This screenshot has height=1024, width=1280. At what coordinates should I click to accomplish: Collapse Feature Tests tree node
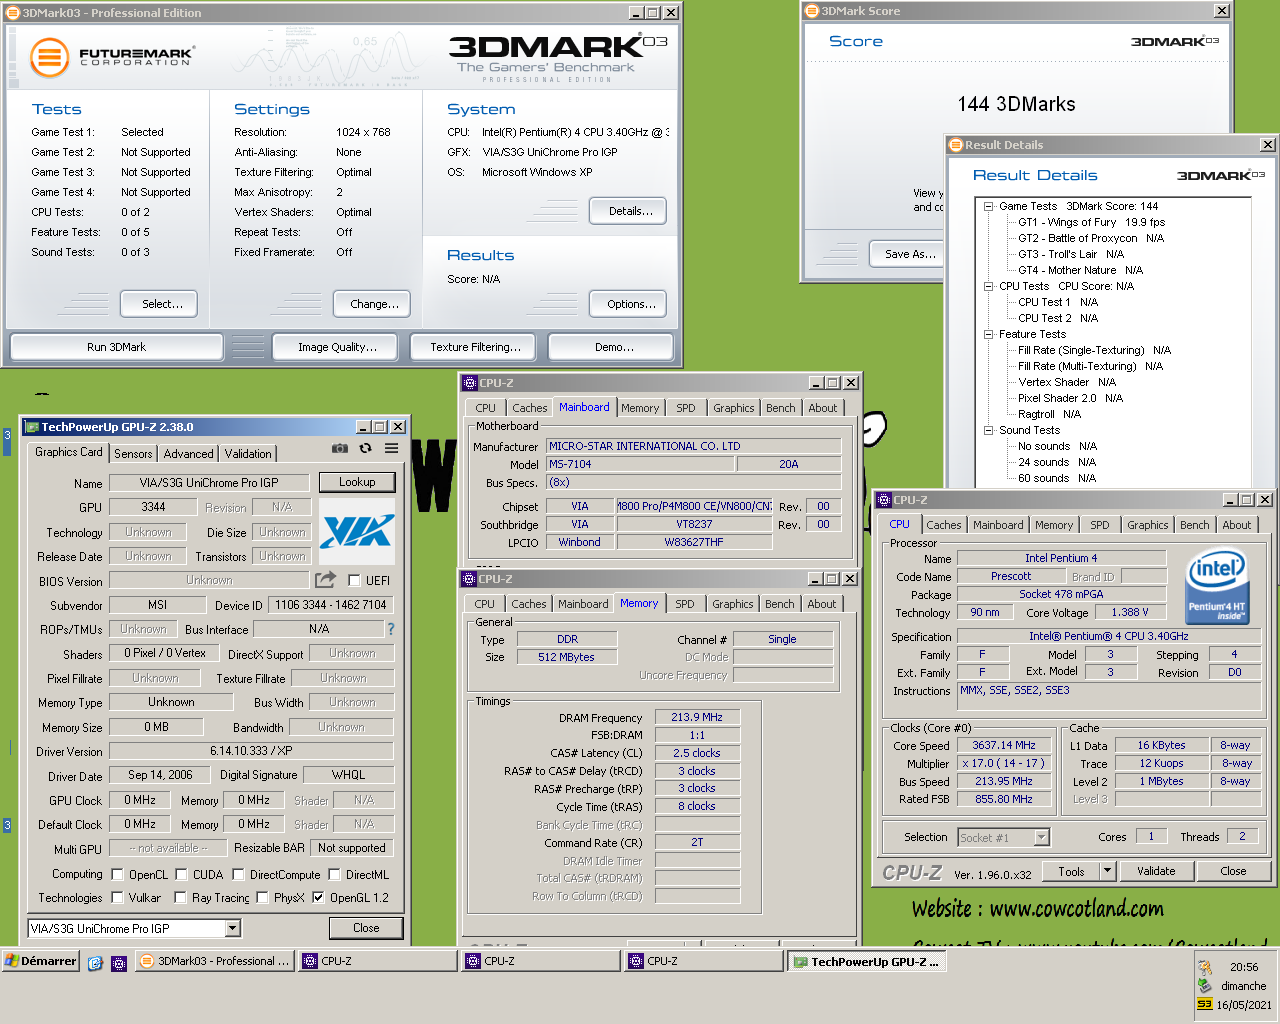pyautogui.click(x=988, y=334)
